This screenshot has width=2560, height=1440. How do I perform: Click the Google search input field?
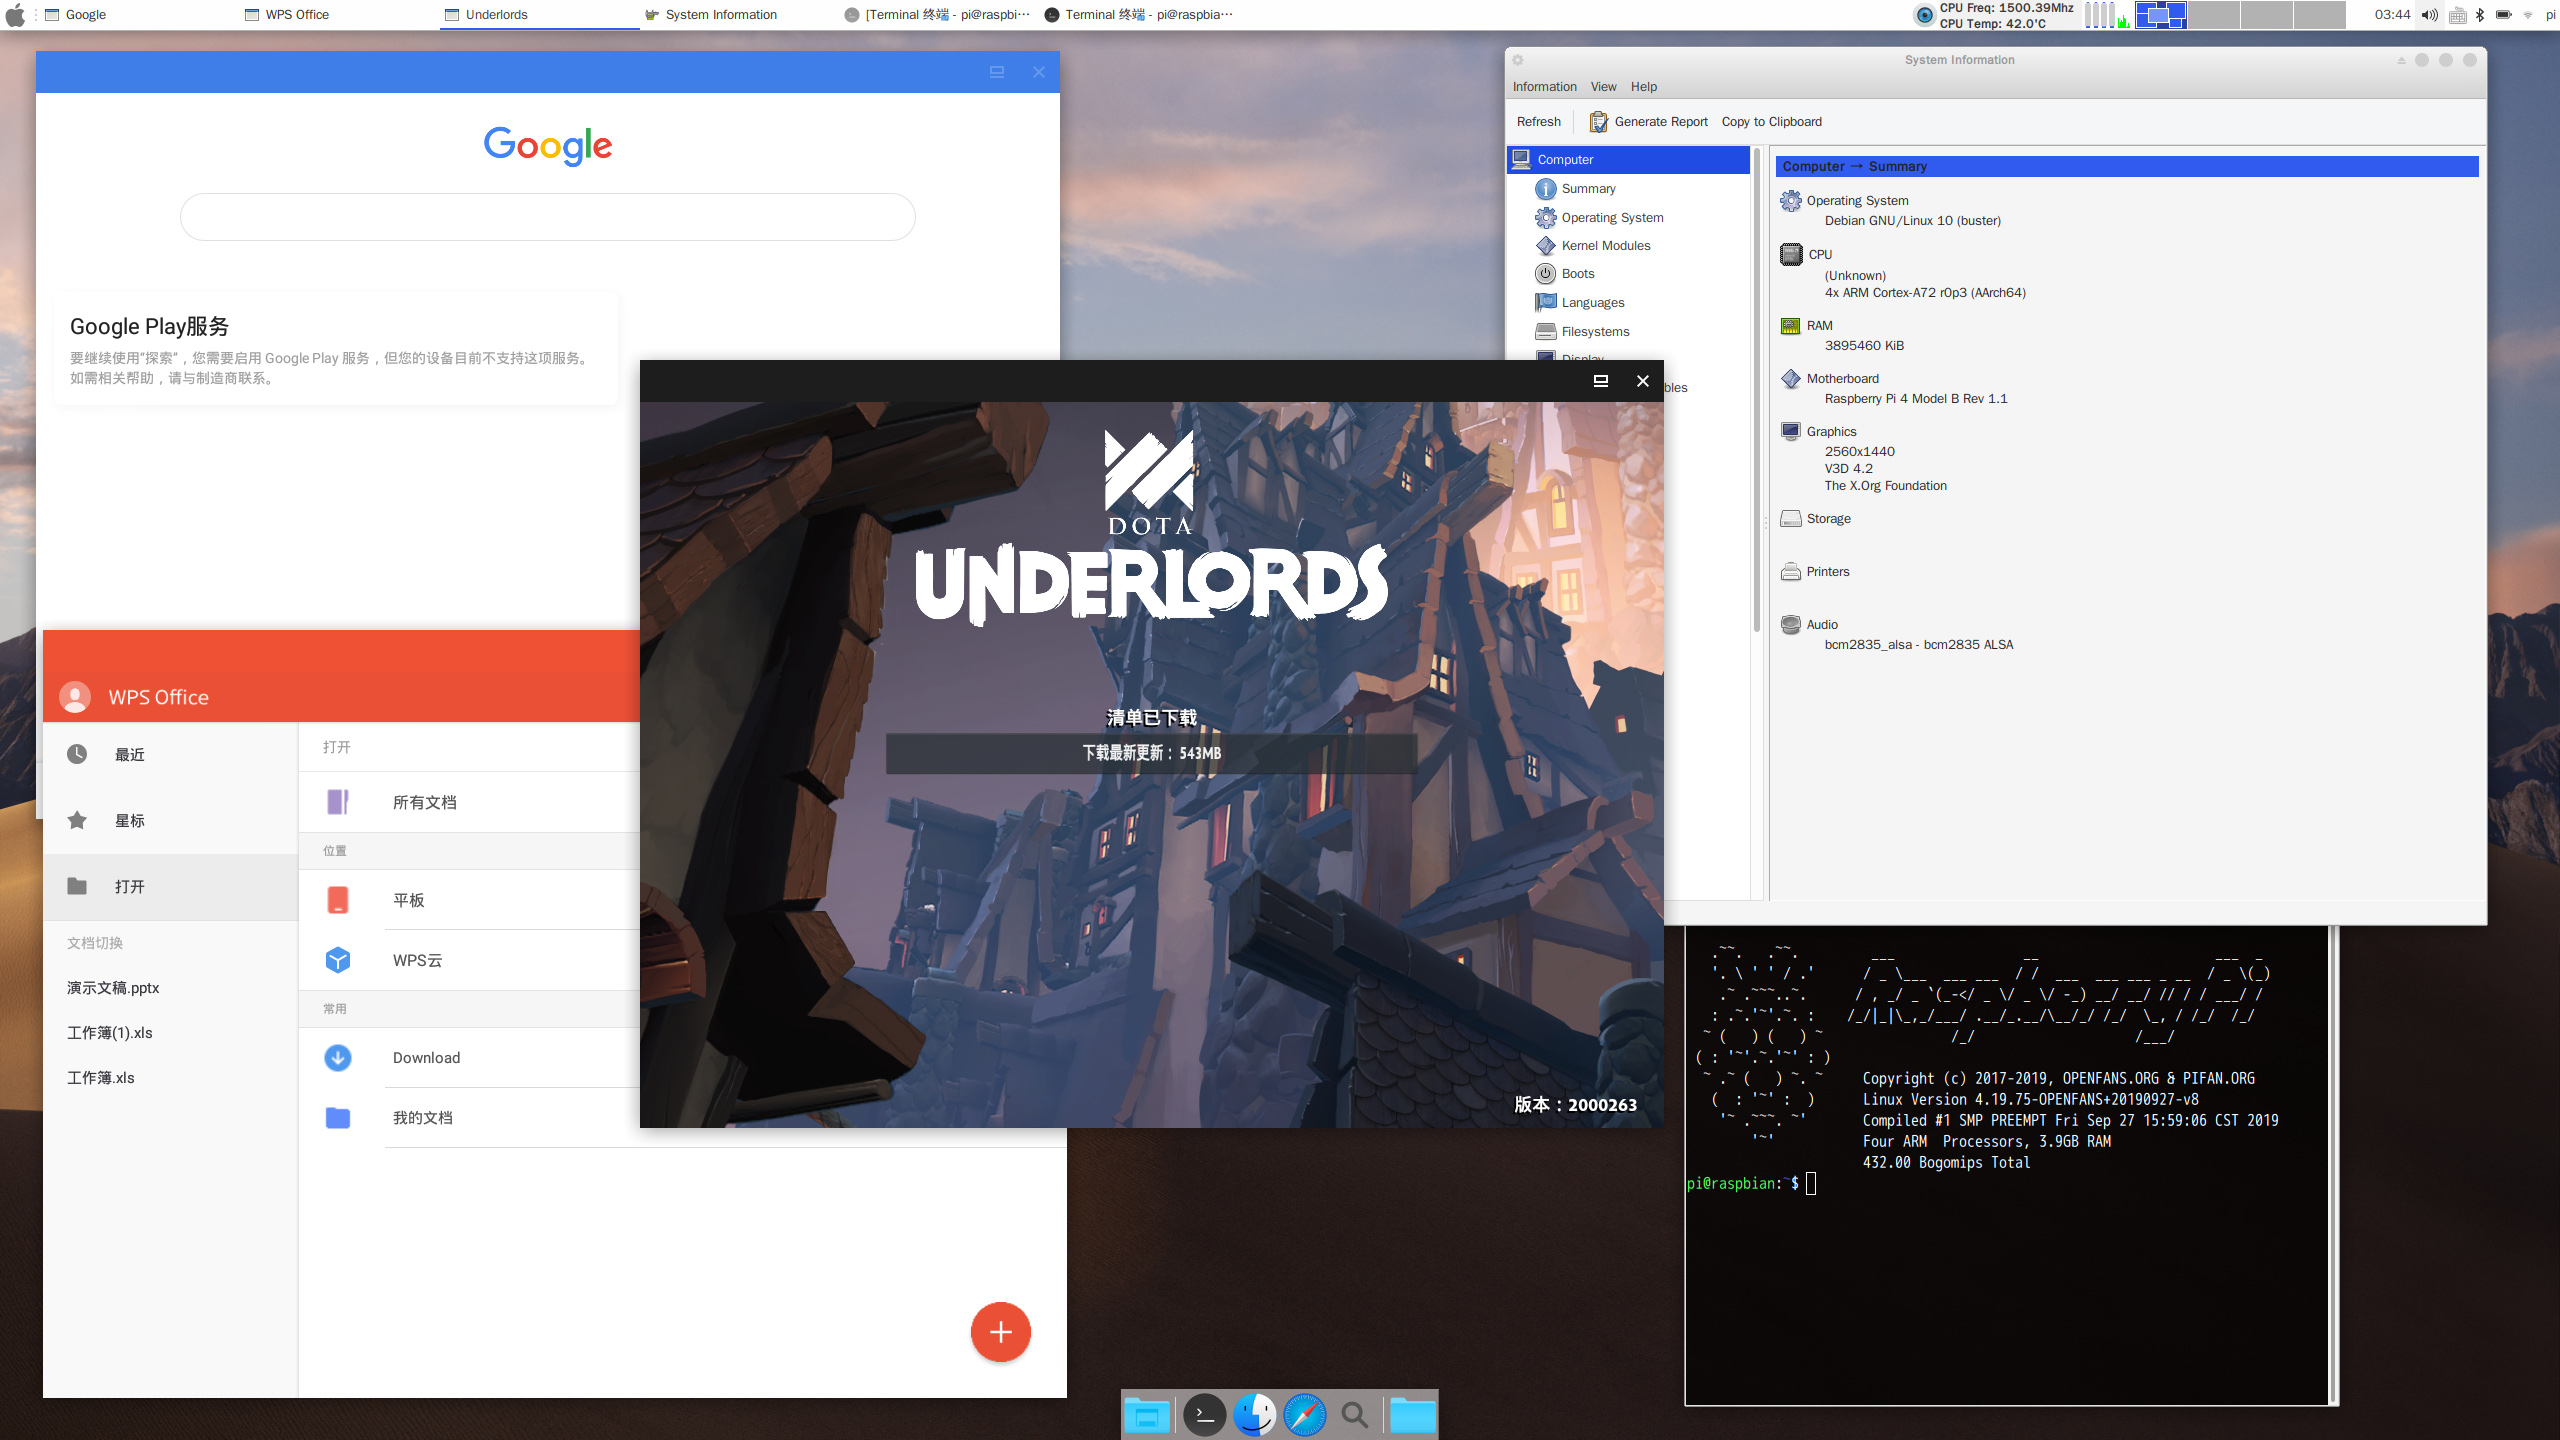(x=549, y=216)
